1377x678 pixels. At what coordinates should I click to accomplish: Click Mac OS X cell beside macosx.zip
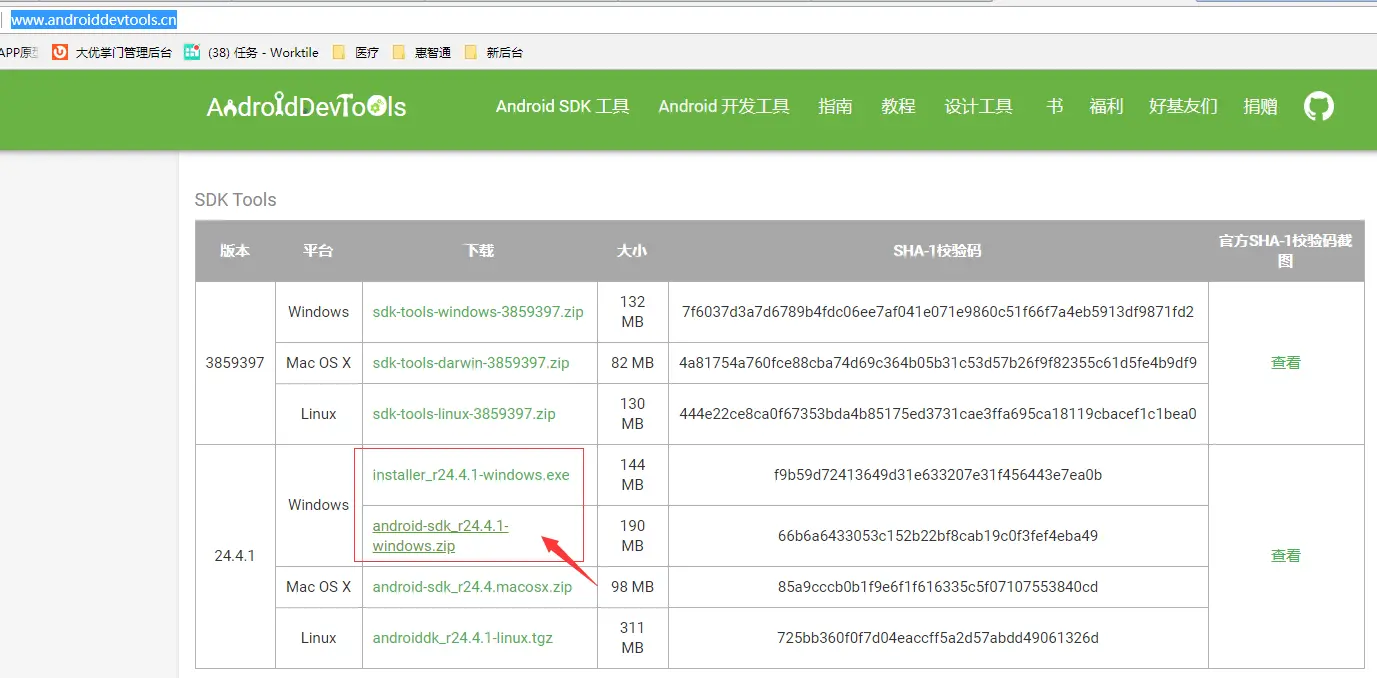[x=318, y=587]
